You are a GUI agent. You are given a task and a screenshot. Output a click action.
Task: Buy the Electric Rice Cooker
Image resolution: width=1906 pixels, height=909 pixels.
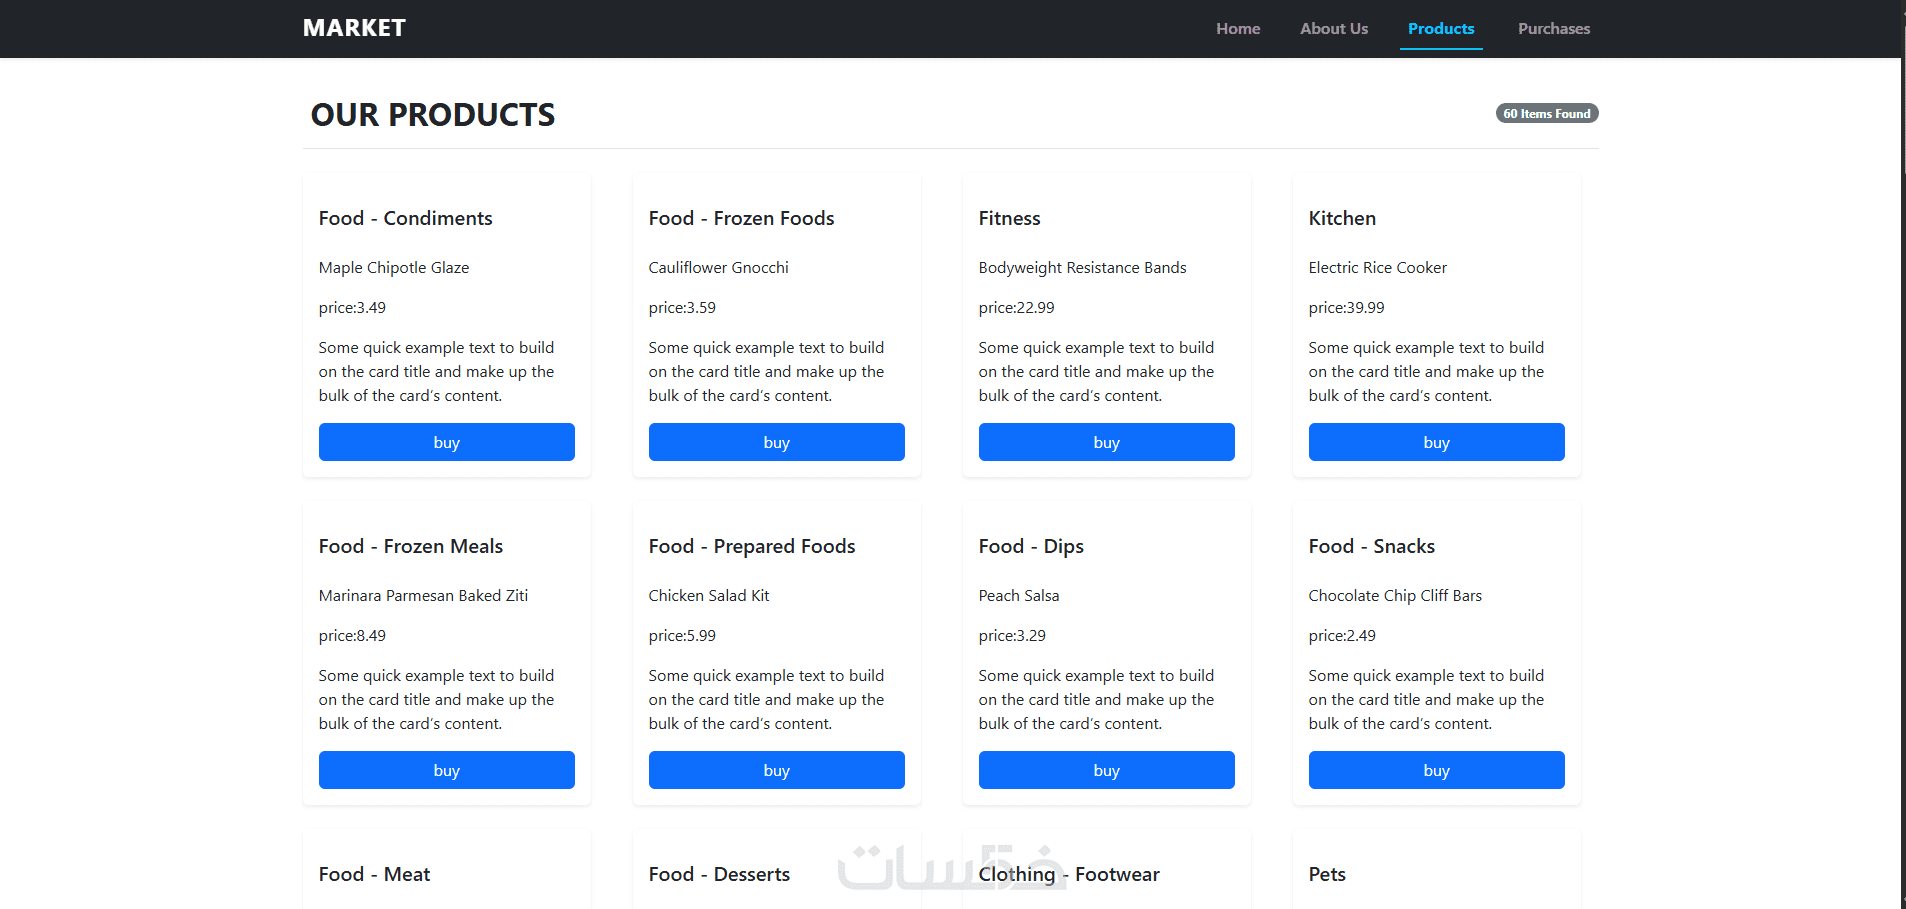tap(1436, 442)
